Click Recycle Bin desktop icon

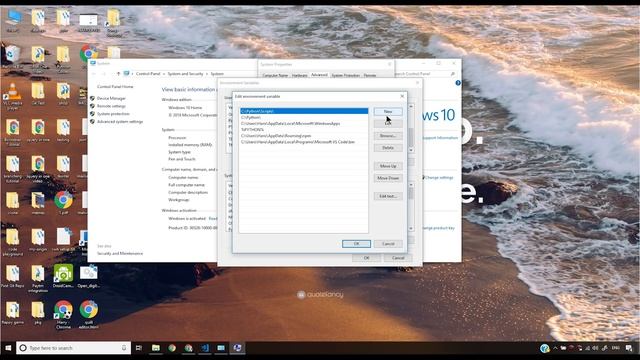(x=13, y=56)
